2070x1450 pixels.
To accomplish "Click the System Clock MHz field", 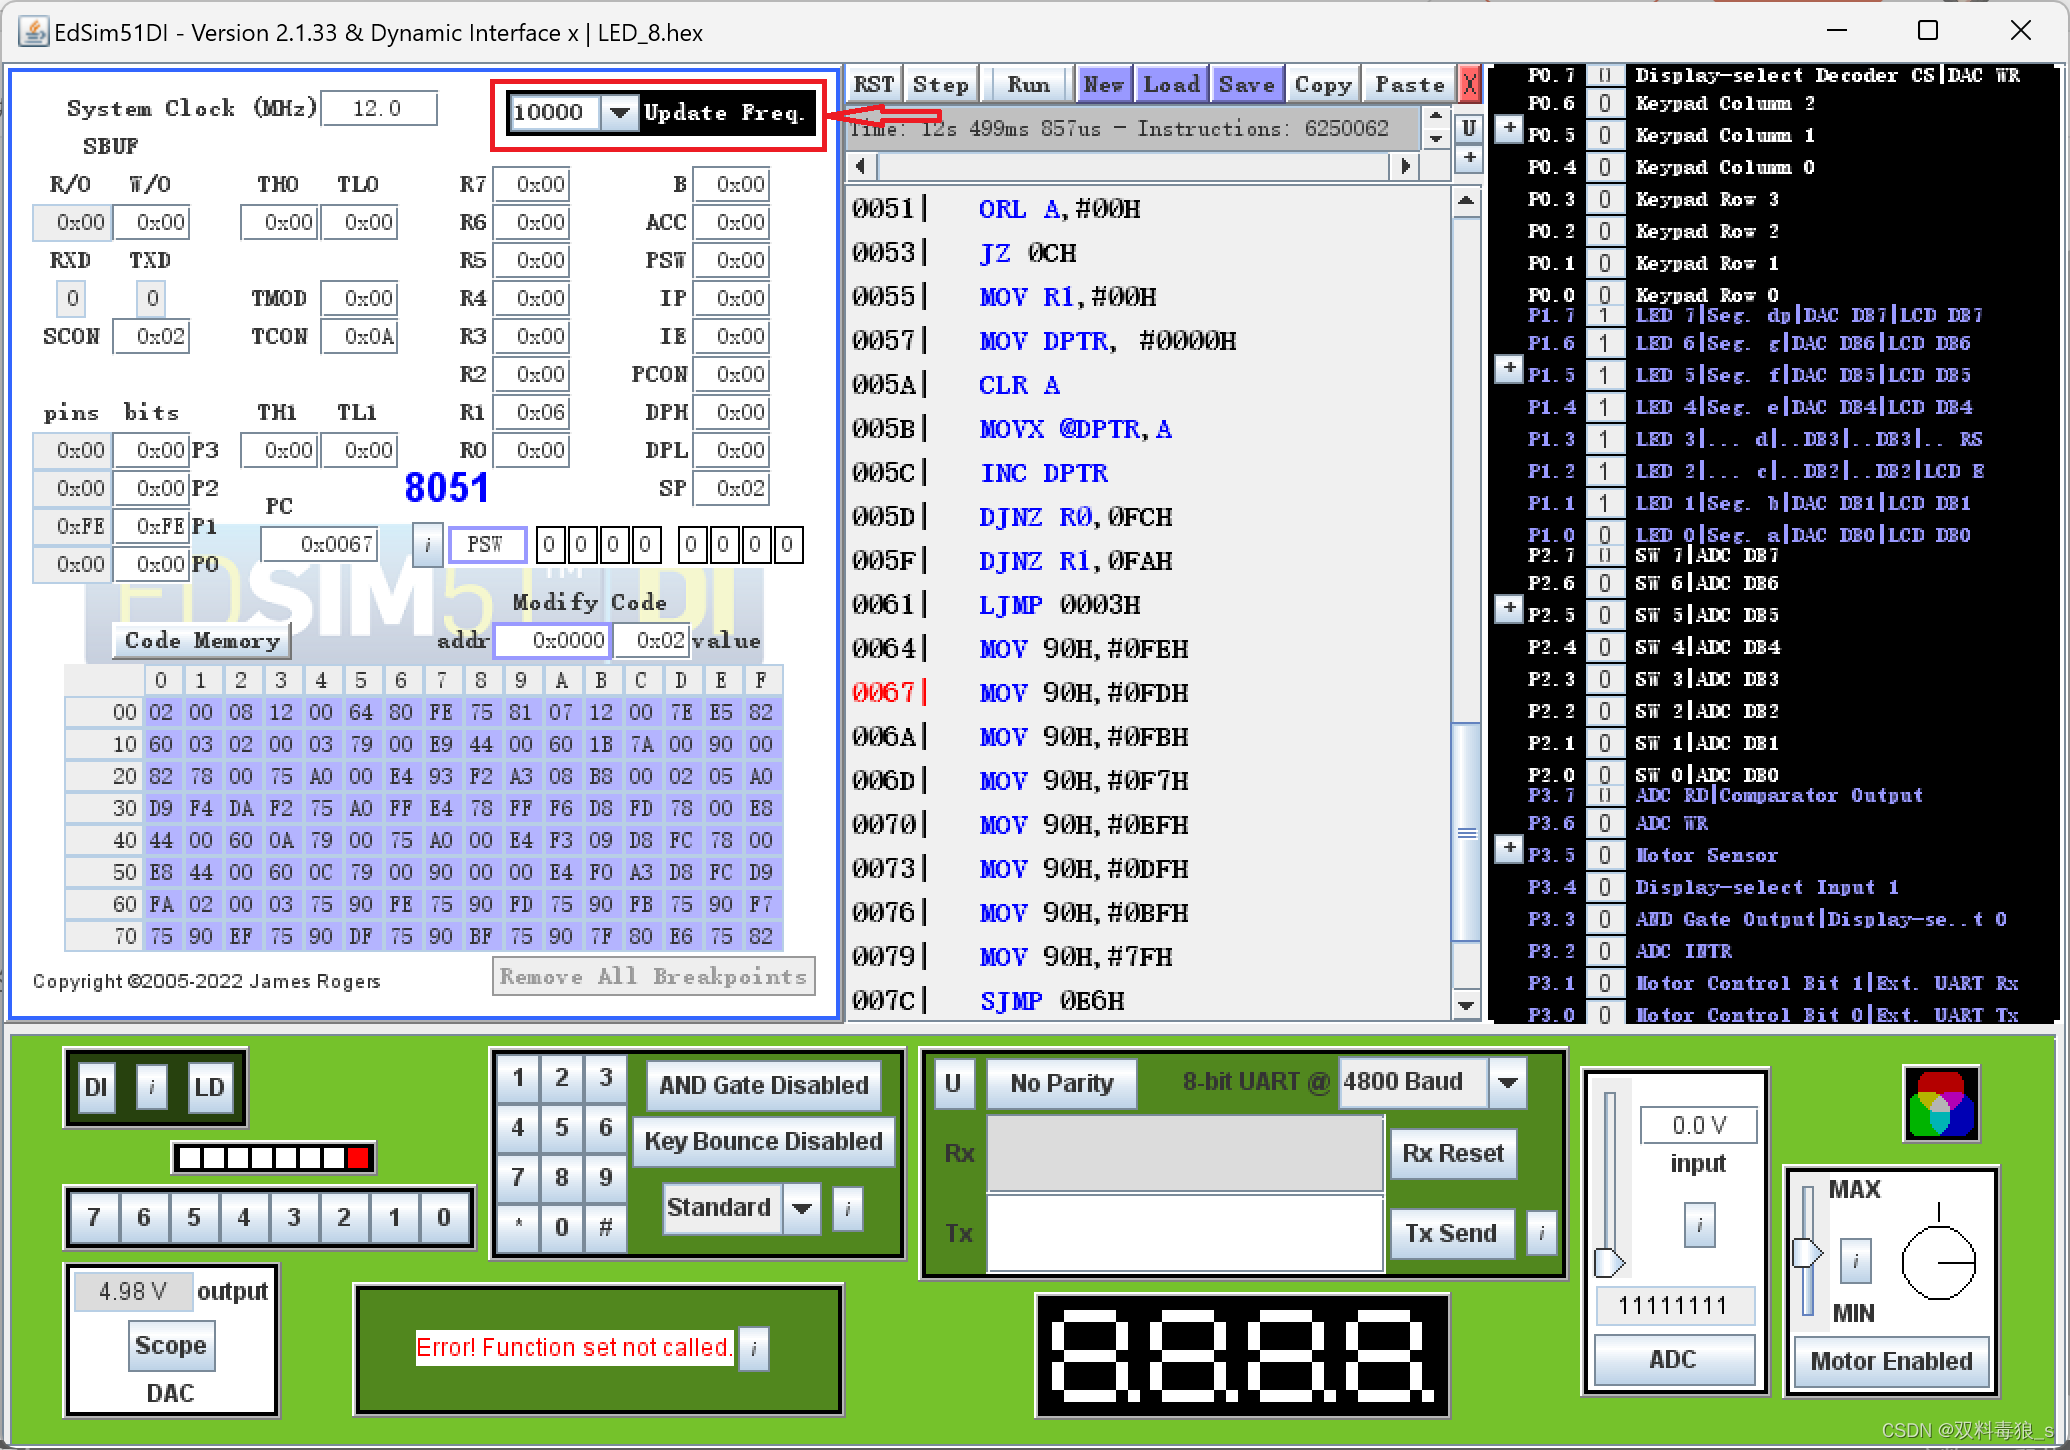I will (x=378, y=108).
